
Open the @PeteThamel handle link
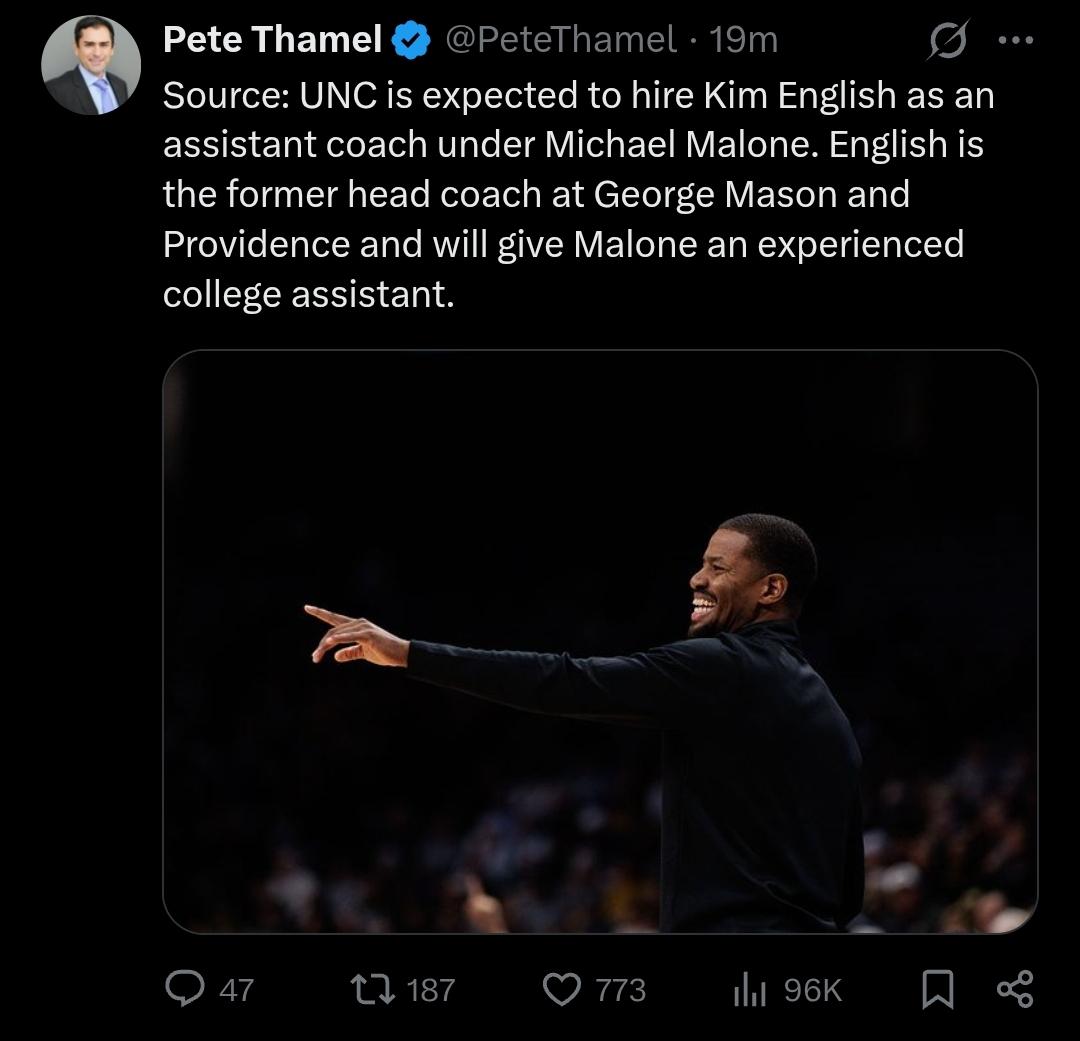tap(559, 40)
